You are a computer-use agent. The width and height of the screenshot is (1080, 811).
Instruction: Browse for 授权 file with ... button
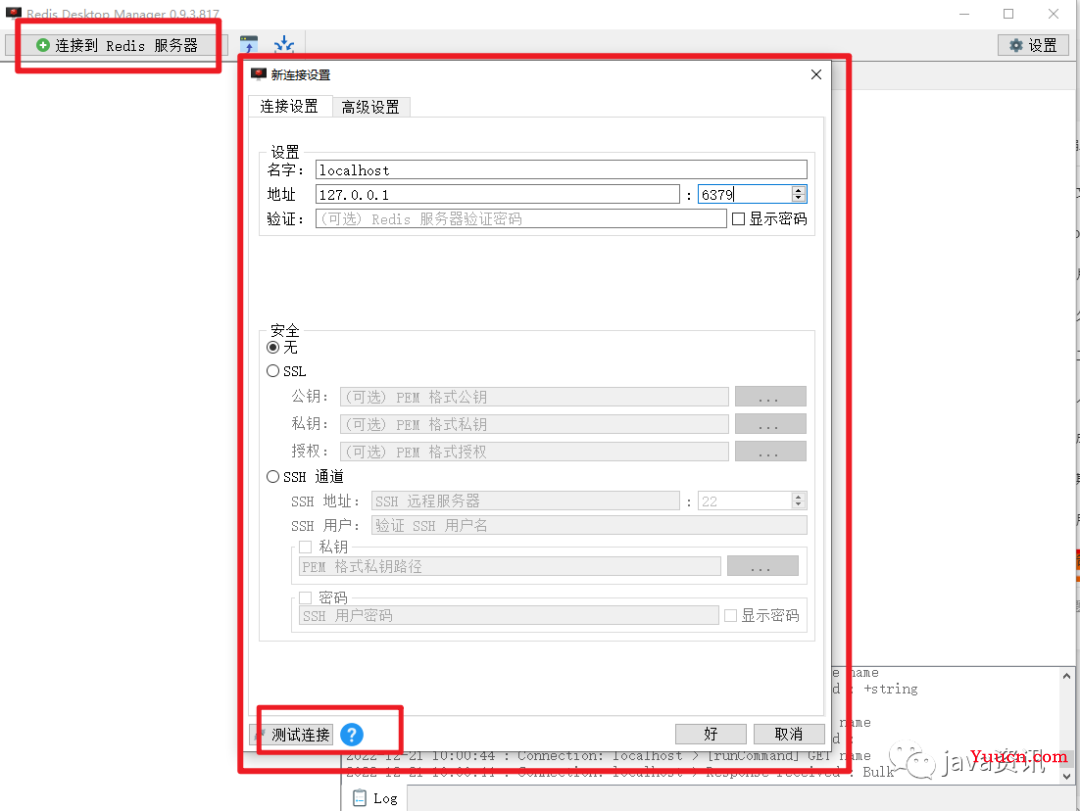click(770, 452)
